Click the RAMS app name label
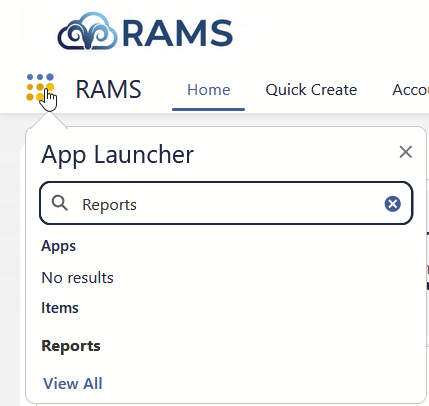This screenshot has width=429, height=406. 108,89
